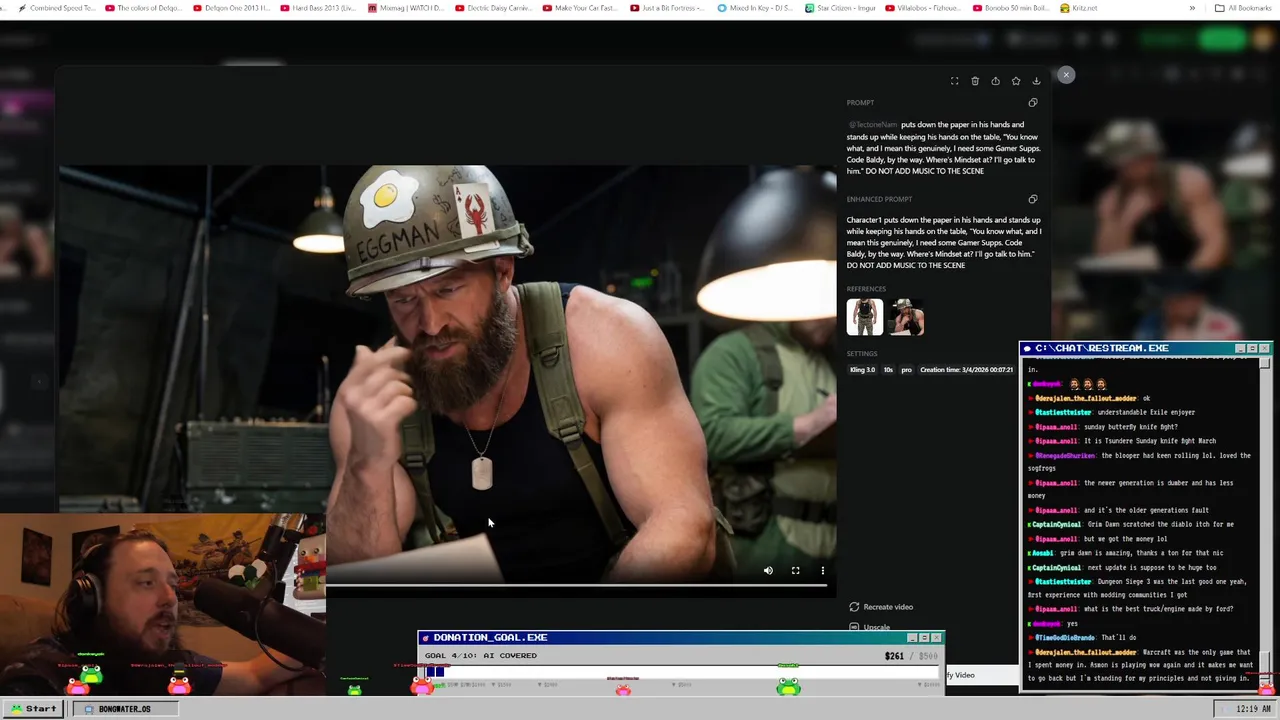1280x720 pixels.
Task: Seek along the video progress bar
Action: tap(577, 586)
